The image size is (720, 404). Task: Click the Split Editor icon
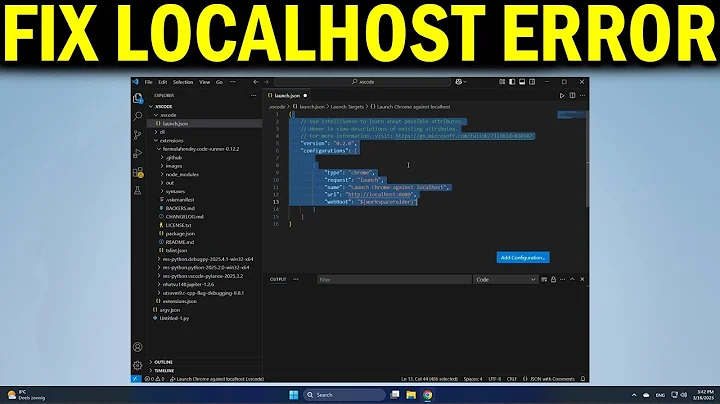572,95
